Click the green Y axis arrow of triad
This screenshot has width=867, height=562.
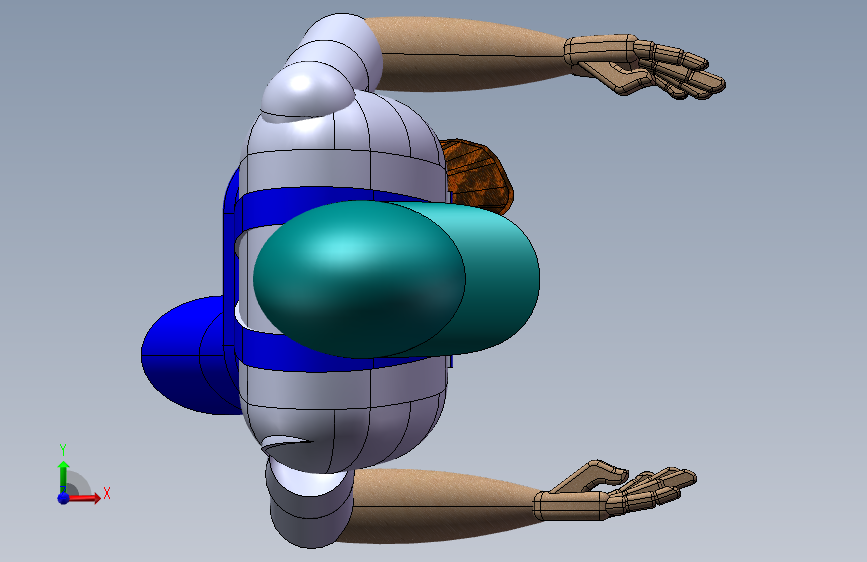63,476
